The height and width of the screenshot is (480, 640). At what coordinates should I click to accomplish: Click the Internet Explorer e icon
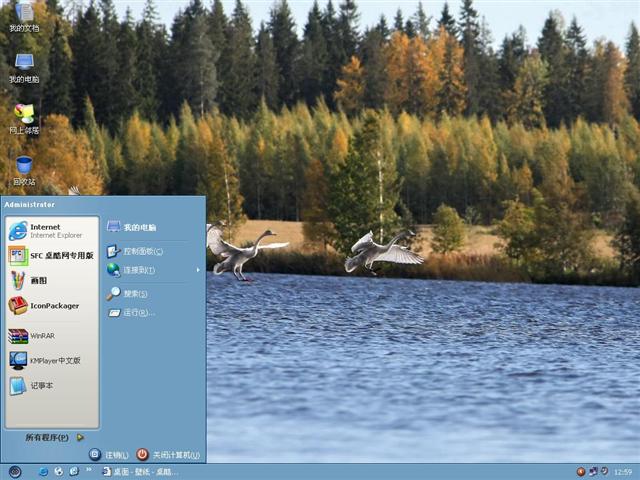click(x=18, y=231)
